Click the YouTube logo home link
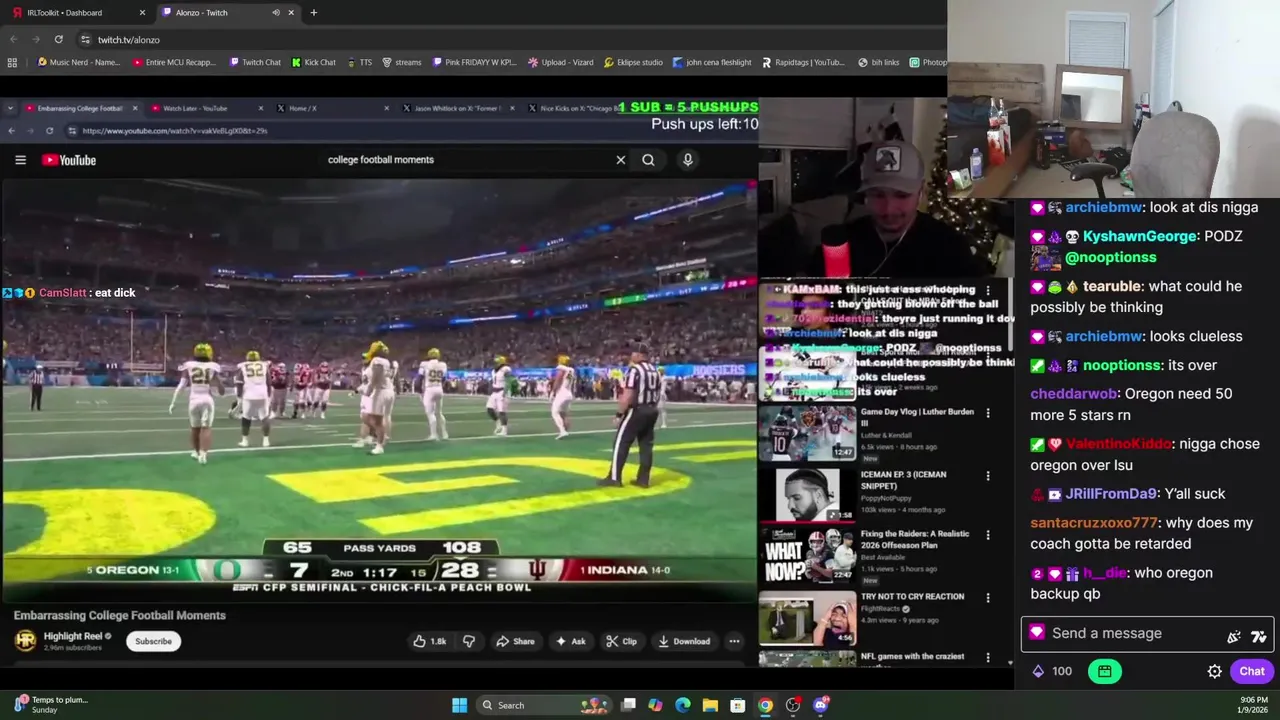This screenshot has width=1280, height=720. click(69, 160)
